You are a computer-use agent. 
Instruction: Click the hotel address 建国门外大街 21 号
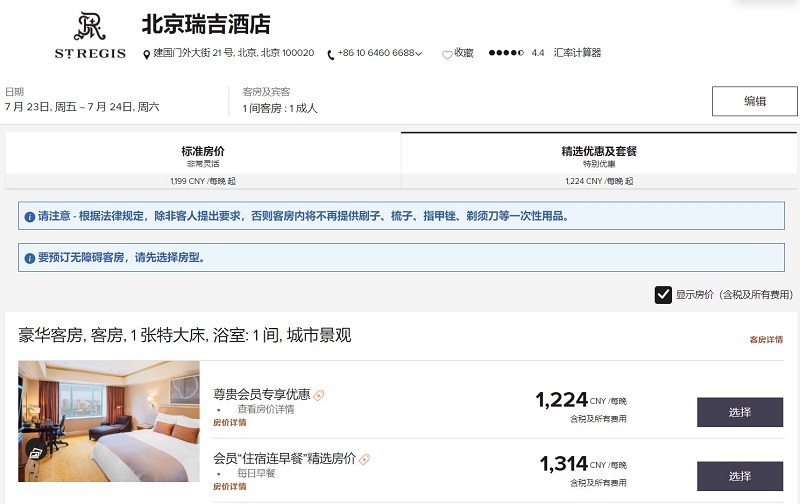tap(234, 53)
